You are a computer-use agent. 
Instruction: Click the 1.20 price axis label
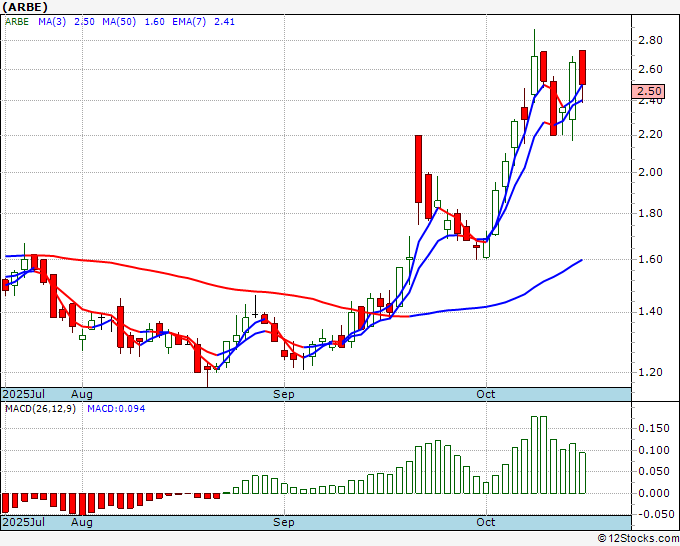pyautogui.click(x=650, y=372)
